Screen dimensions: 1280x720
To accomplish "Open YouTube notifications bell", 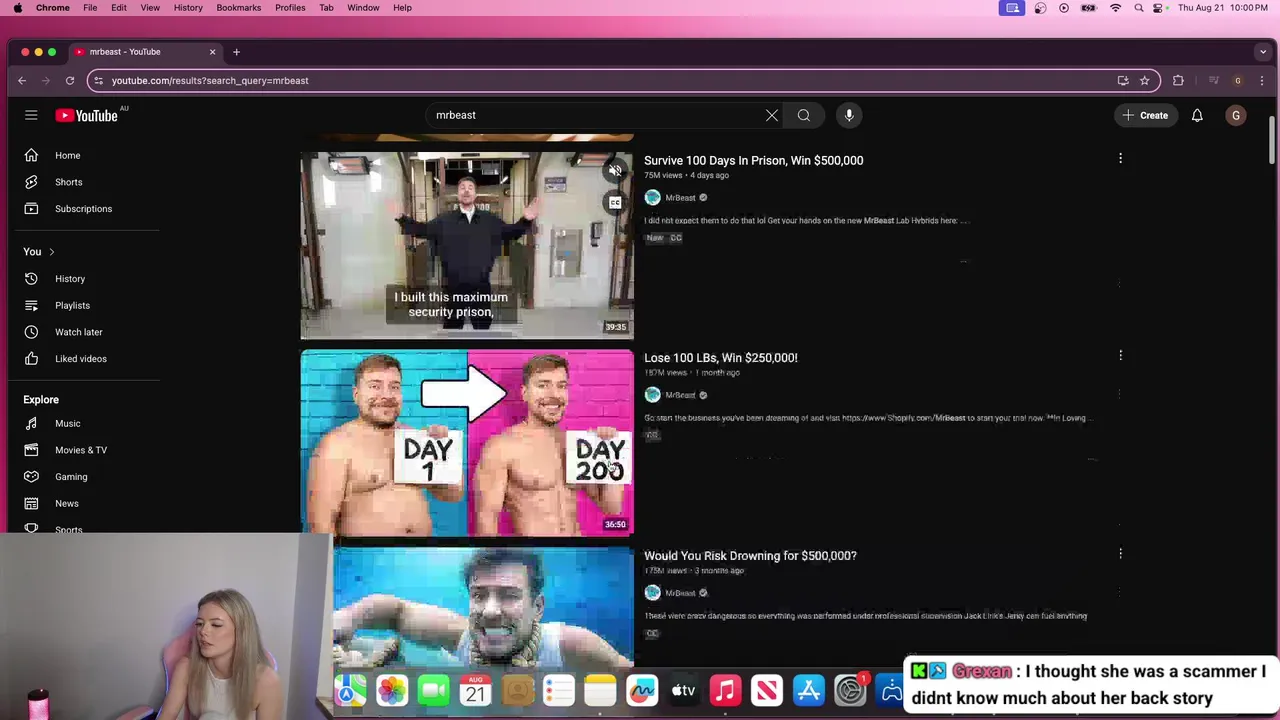I will pyautogui.click(x=1197, y=115).
